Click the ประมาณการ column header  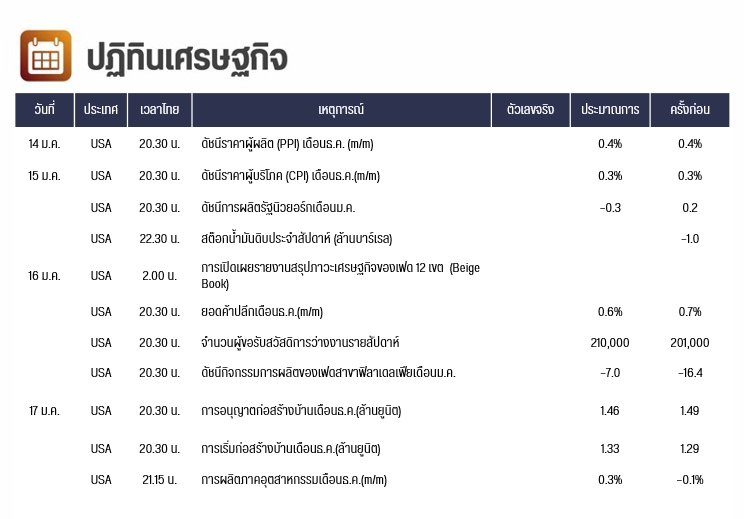click(610, 110)
